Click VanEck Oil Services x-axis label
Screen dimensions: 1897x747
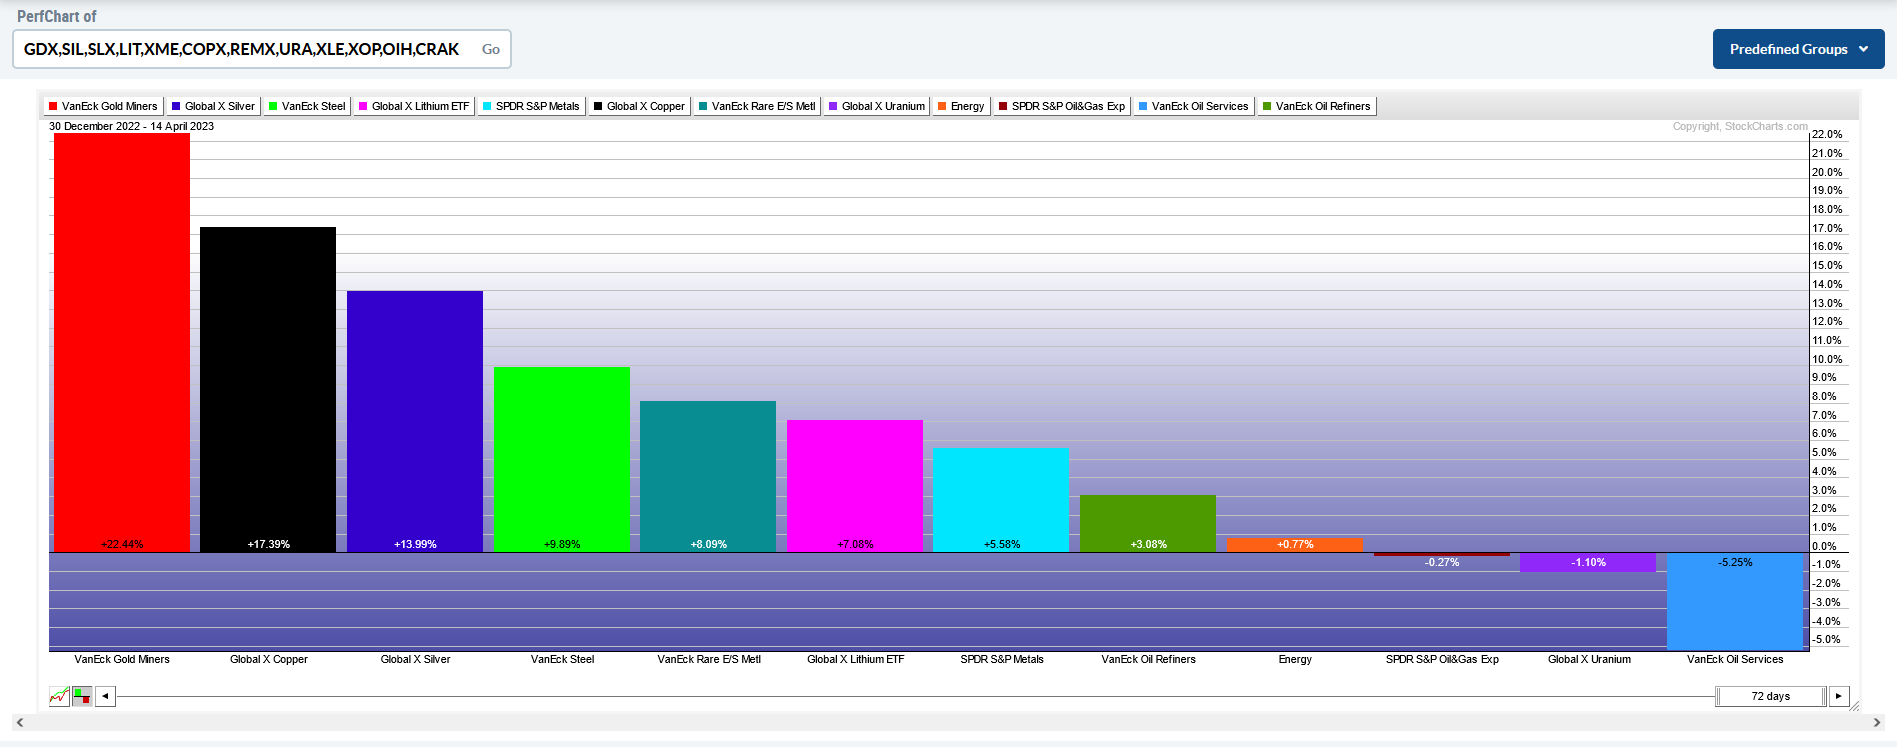click(1735, 659)
